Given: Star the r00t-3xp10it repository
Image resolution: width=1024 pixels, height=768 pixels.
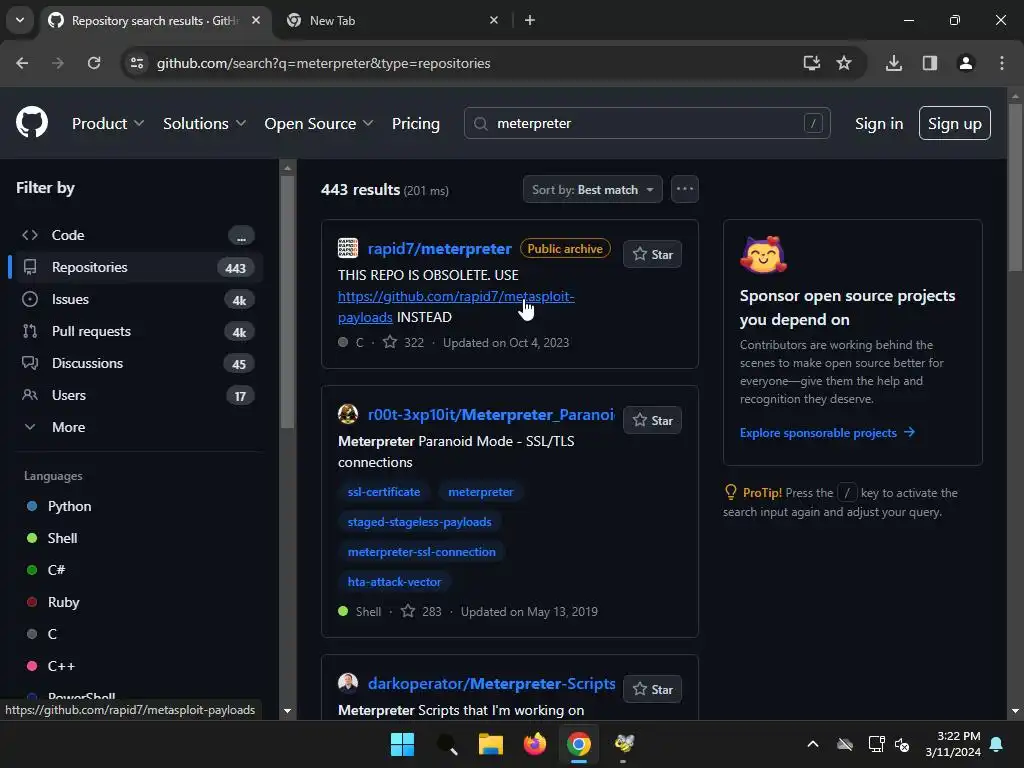Looking at the screenshot, I should click(x=652, y=421).
